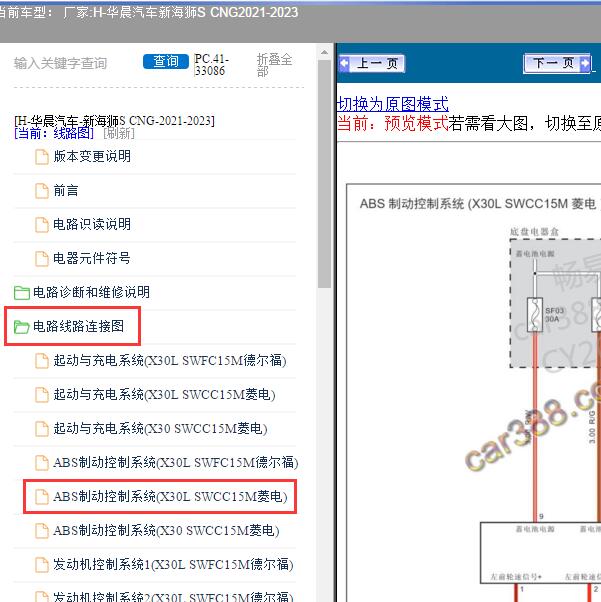Click scrollbar up arrow in left panel
Image resolution: width=601 pixels, height=602 pixels.
click(x=325, y=52)
